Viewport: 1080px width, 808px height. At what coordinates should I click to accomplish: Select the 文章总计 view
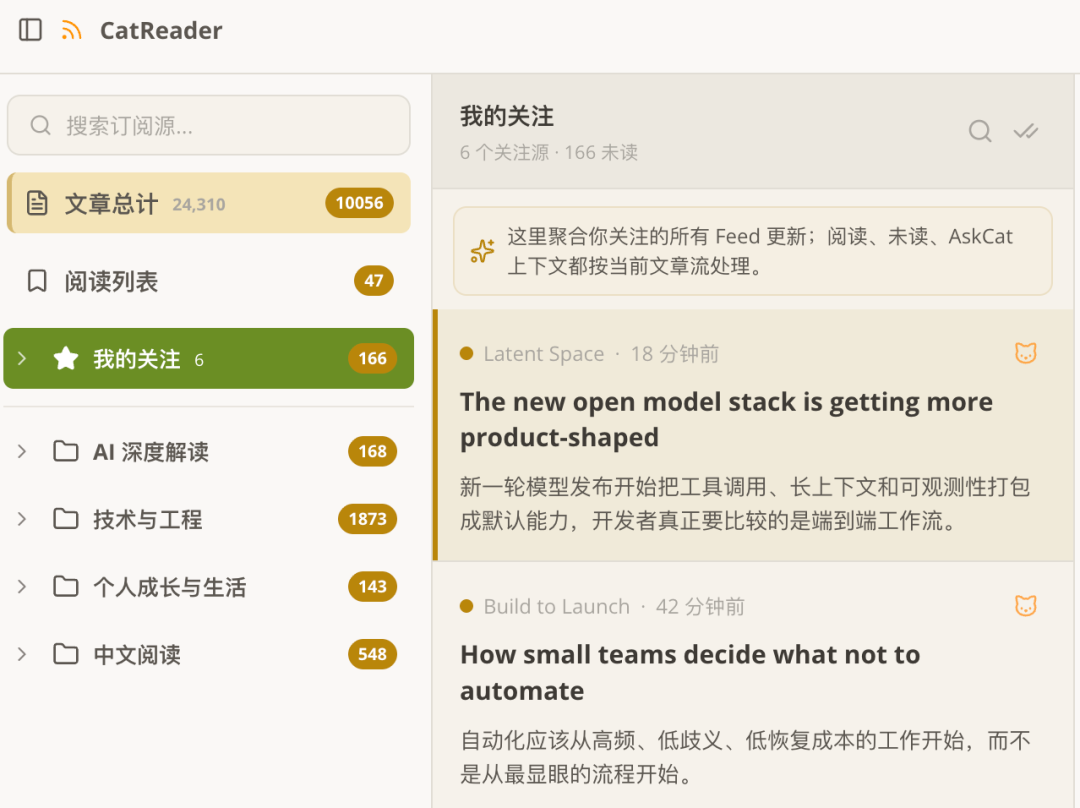pyautogui.click(x=209, y=203)
